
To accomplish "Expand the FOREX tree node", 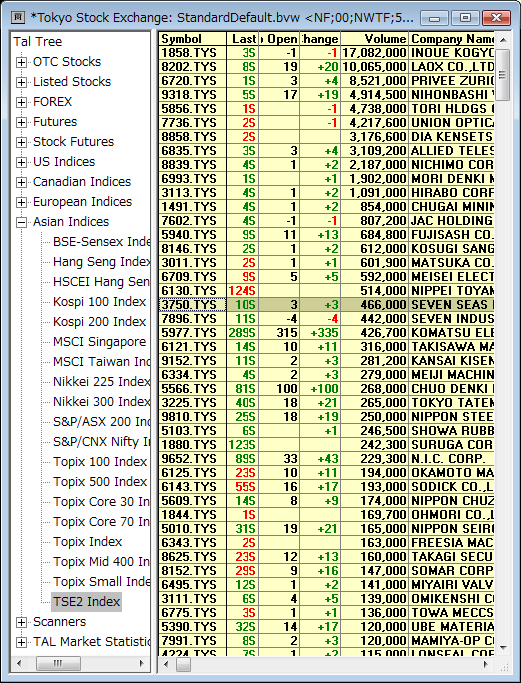I will tap(21, 102).
